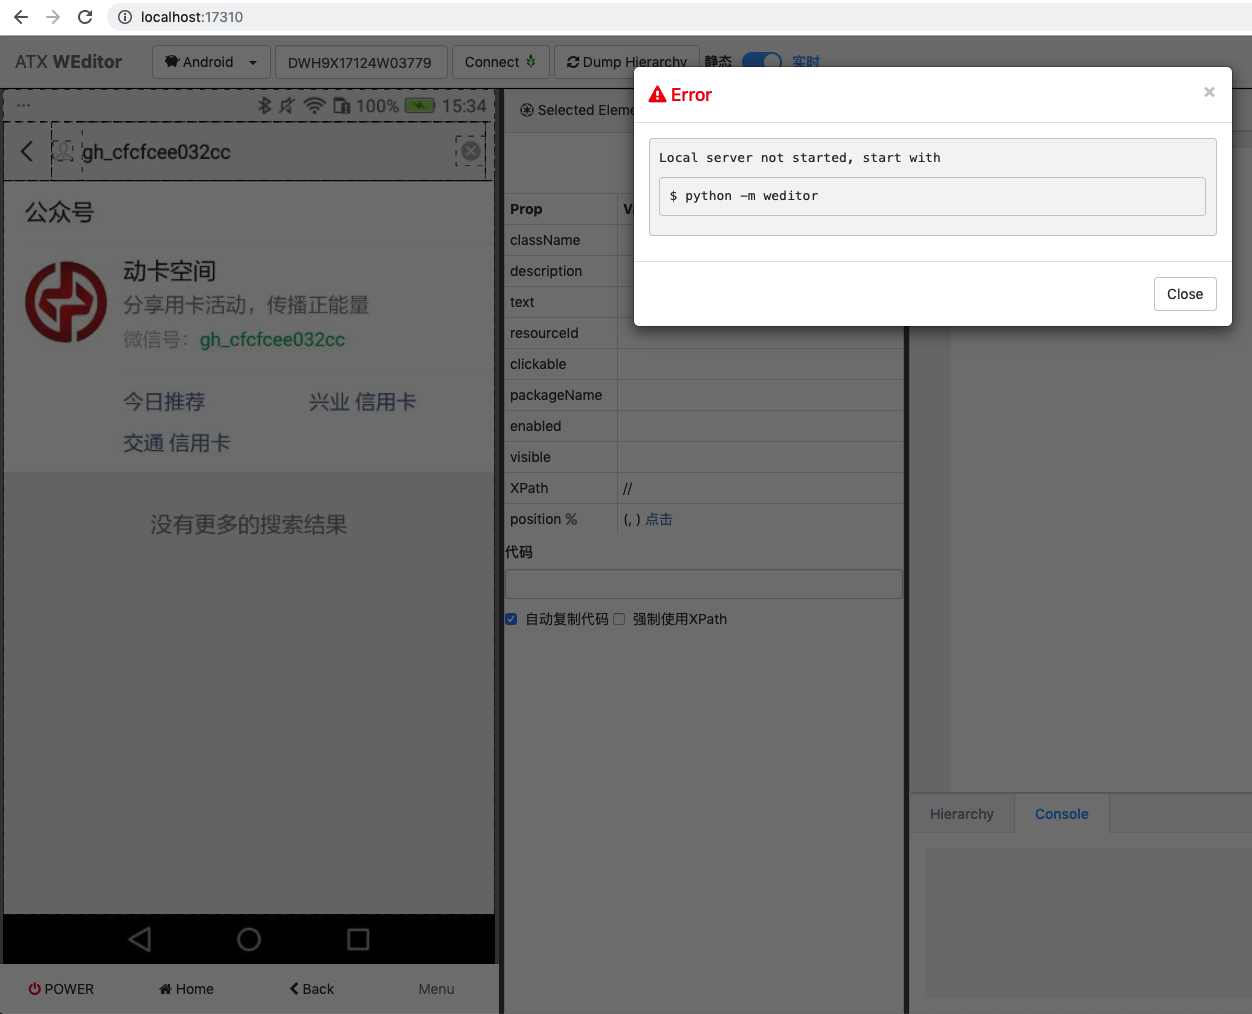
Task: Tap the contact icon beside gh_cfcfcee032cc
Action: coord(64,152)
